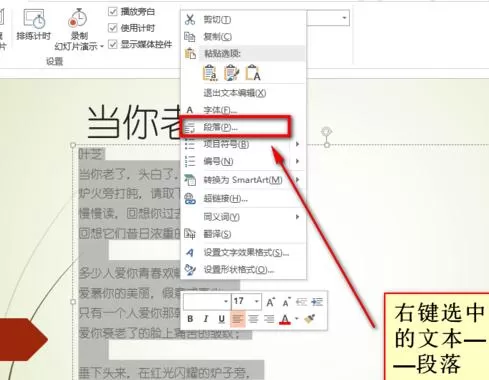Click the shape format icon
Image resolution: width=489 pixels, height=380 pixels.
(190, 270)
